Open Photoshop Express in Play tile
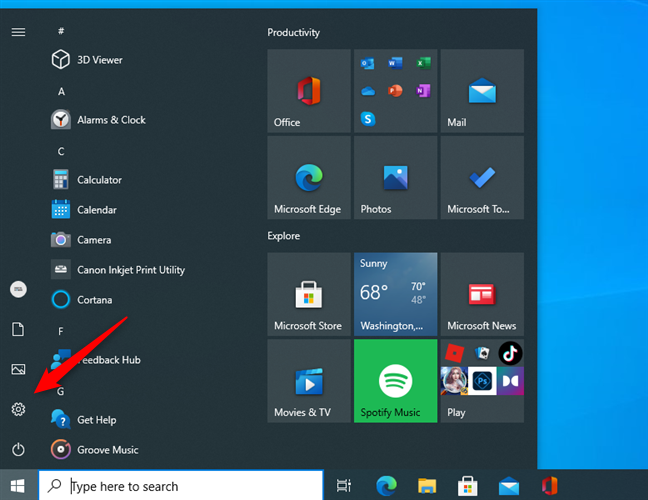 (x=482, y=381)
